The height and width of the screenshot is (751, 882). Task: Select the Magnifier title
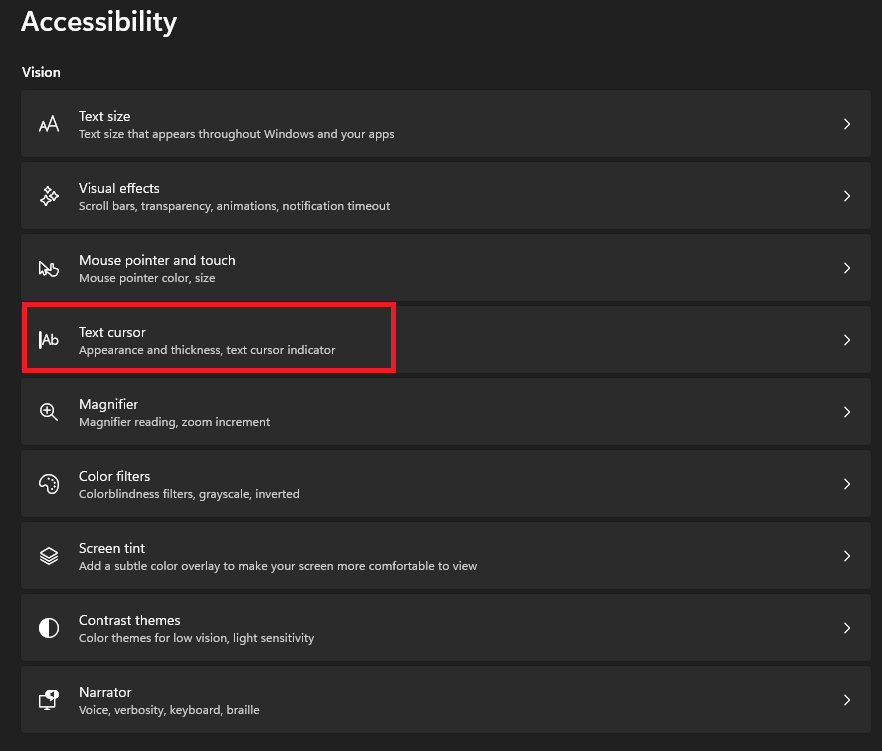(109, 404)
